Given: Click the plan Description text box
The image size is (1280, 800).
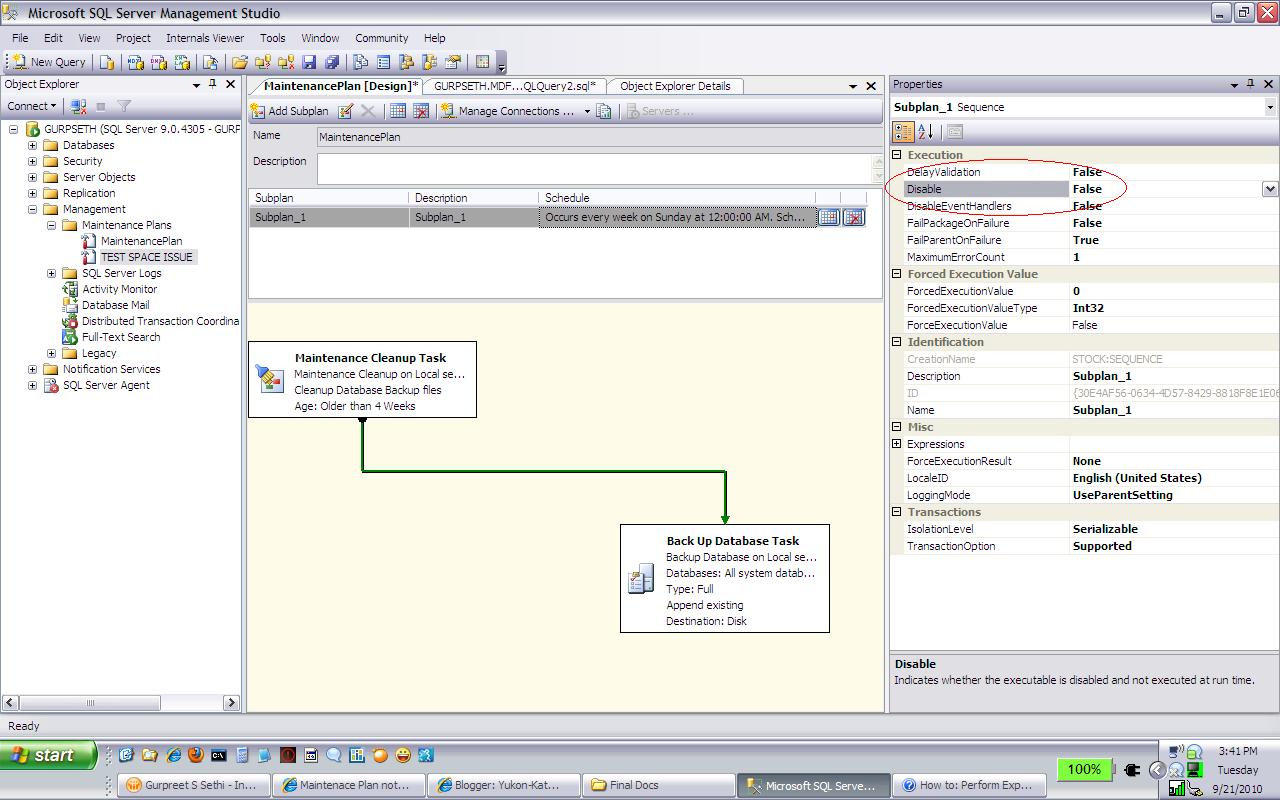Looking at the screenshot, I should pos(599,168).
